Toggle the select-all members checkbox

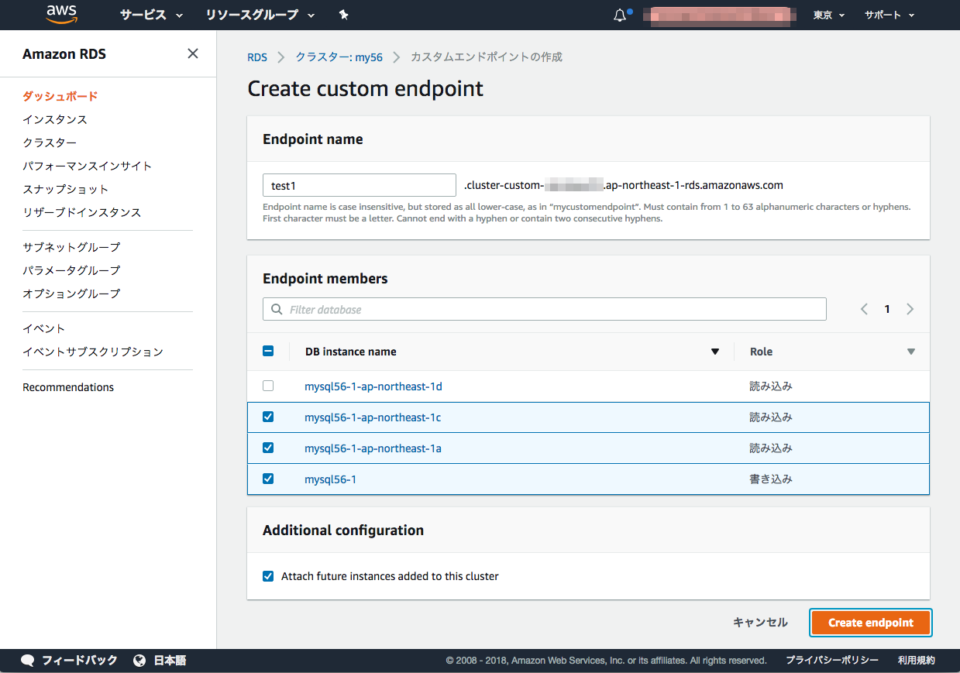tap(268, 351)
